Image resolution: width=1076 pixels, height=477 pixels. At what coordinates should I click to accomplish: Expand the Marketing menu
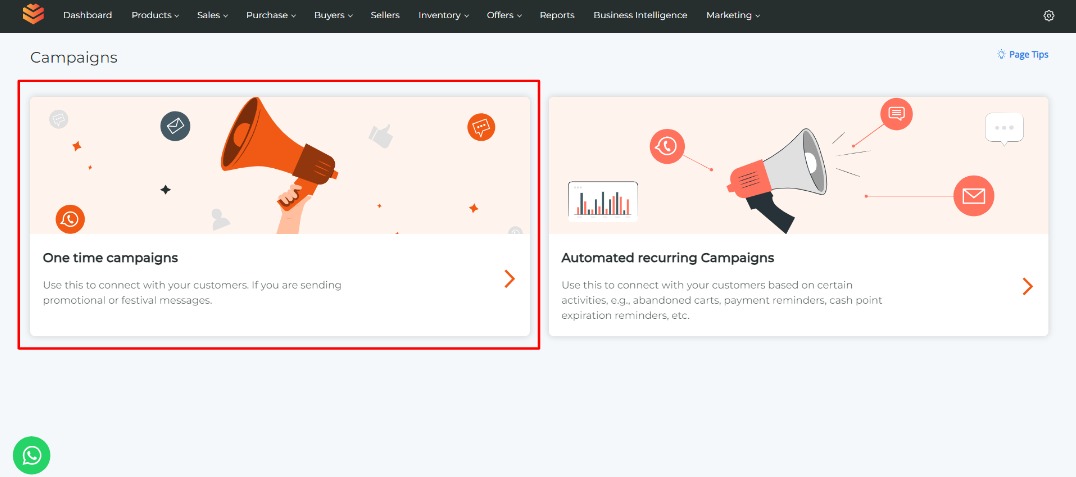[733, 15]
